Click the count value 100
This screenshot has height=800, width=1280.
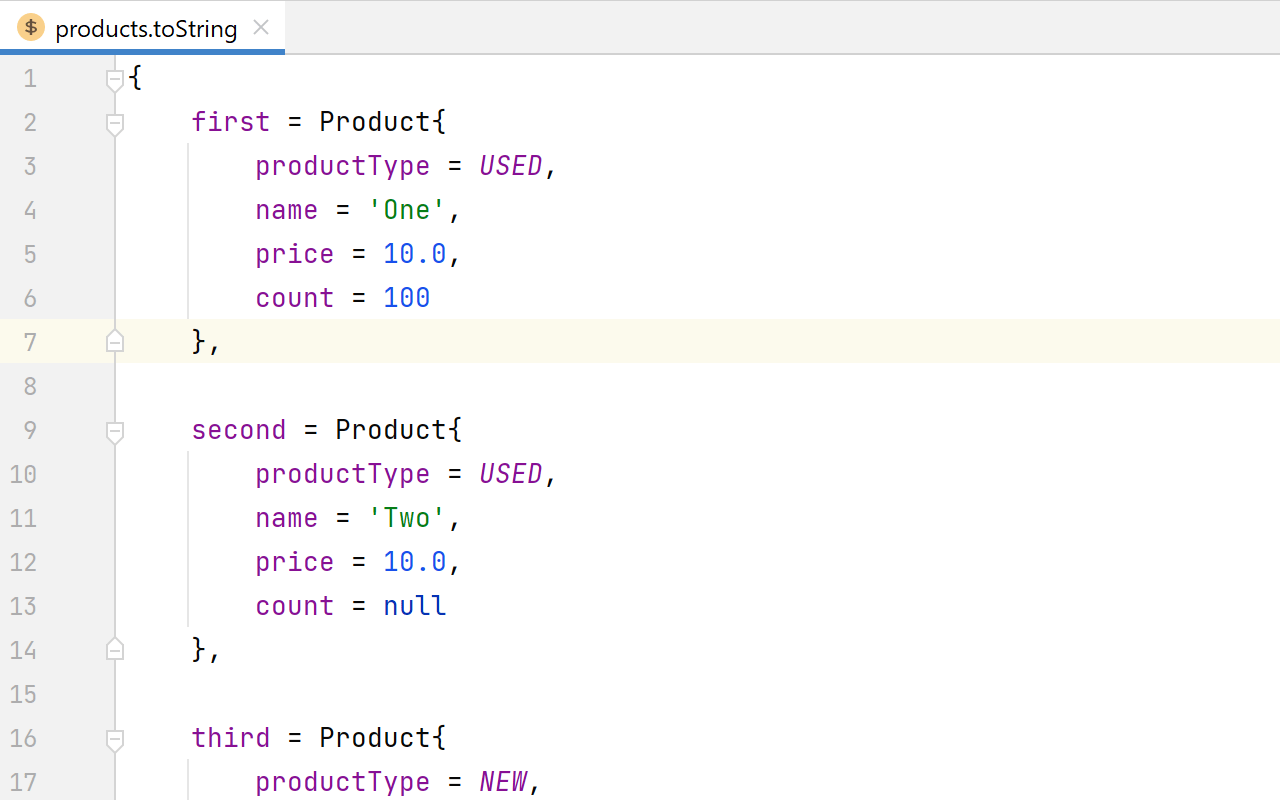click(406, 297)
